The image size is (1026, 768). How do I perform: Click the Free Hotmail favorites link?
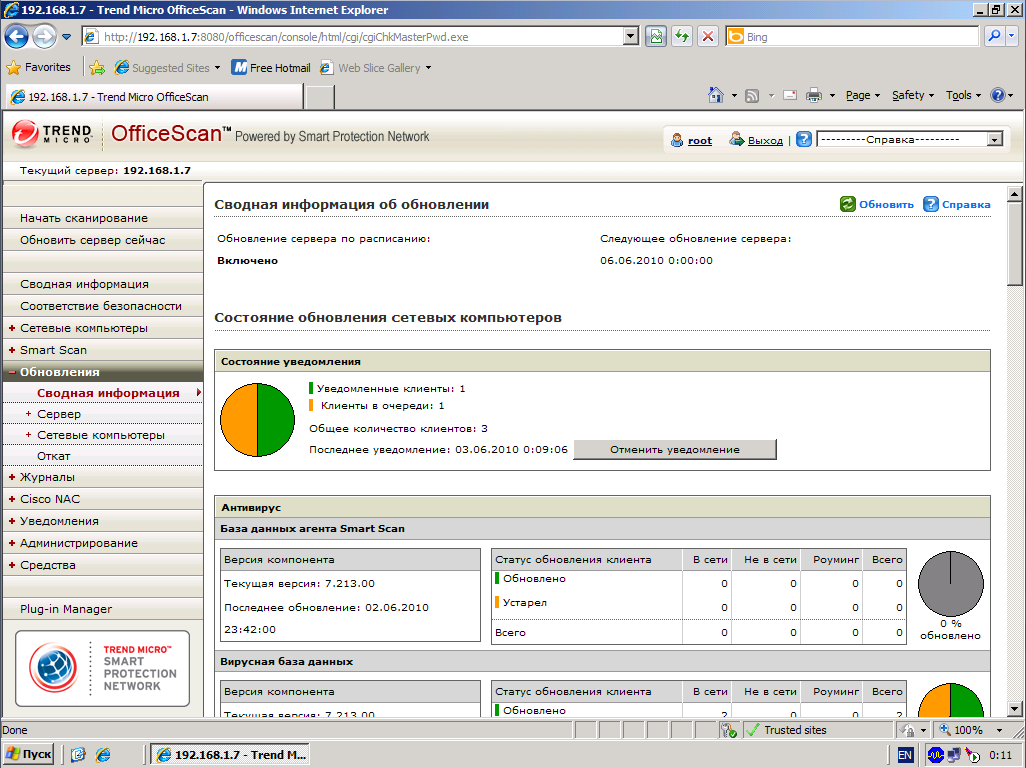(x=272, y=67)
